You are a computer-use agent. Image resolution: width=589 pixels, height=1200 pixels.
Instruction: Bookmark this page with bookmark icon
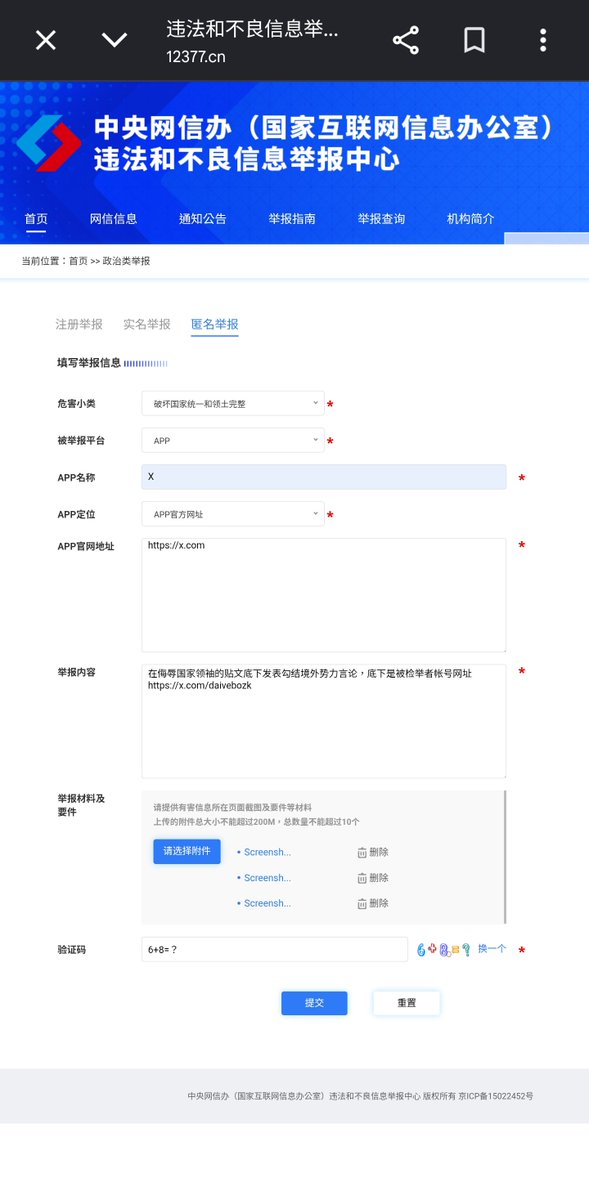[474, 40]
